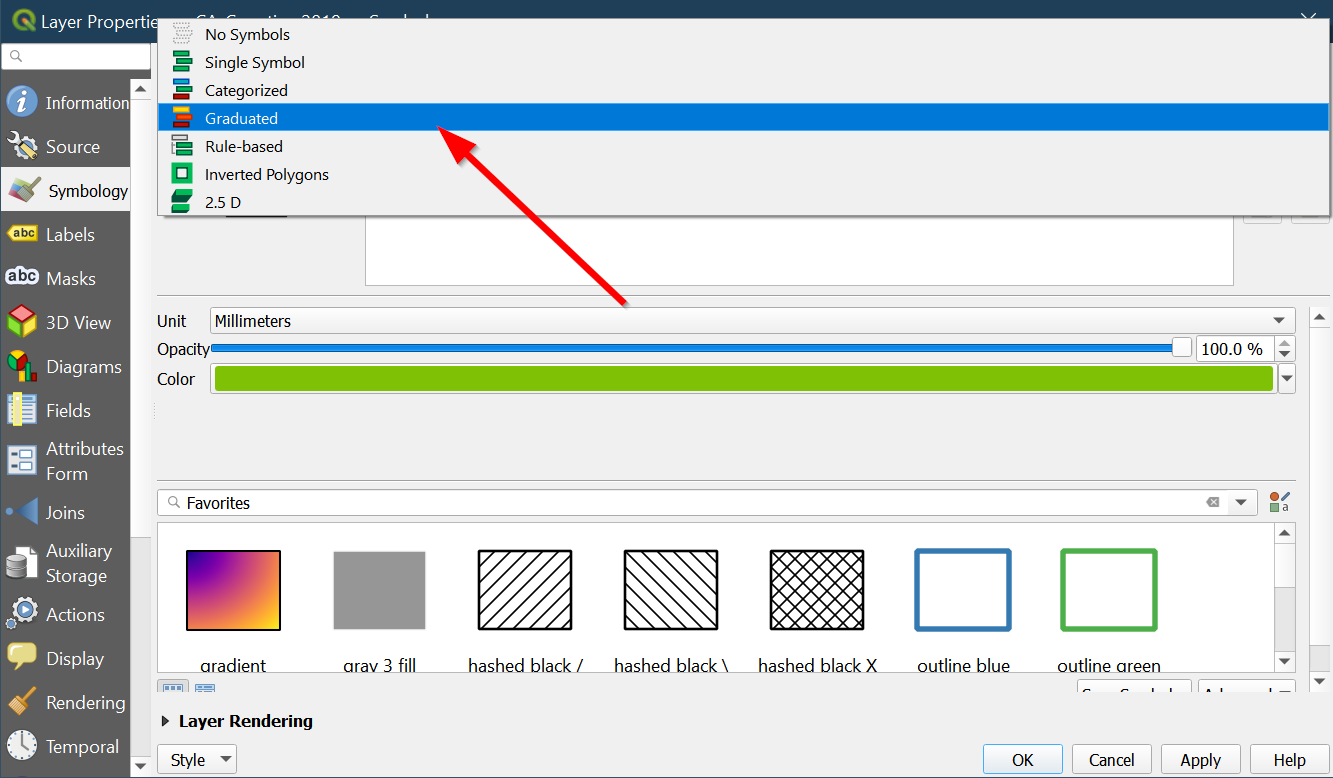Click the Opacity slider handle
The image size is (1333, 778).
coord(1182,348)
